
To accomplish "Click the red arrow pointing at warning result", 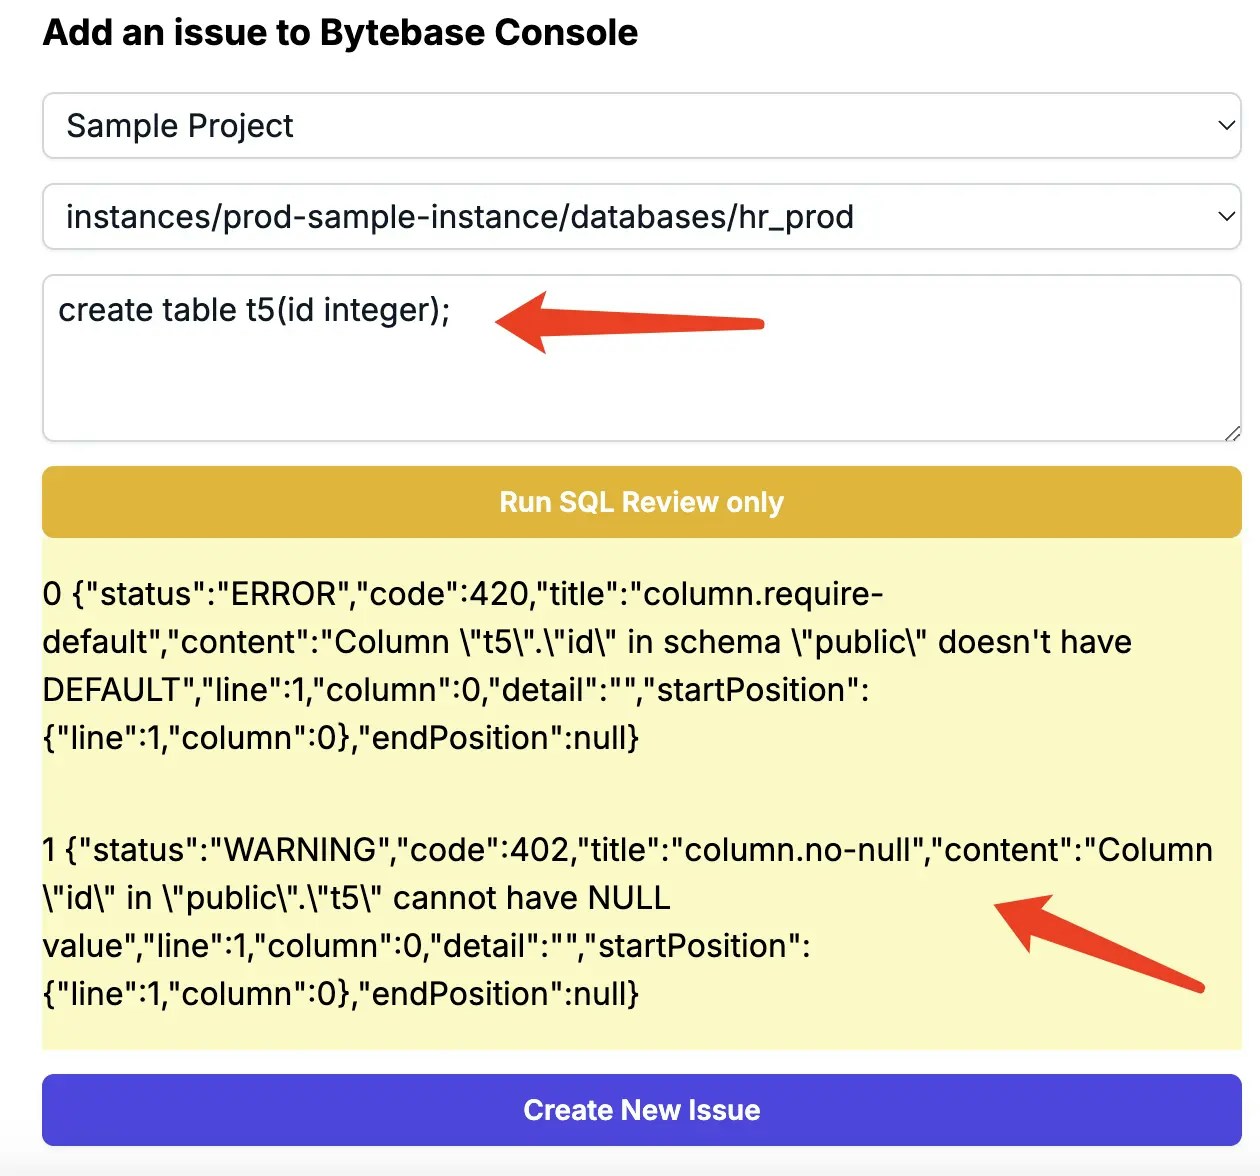I will pos(1098,942).
